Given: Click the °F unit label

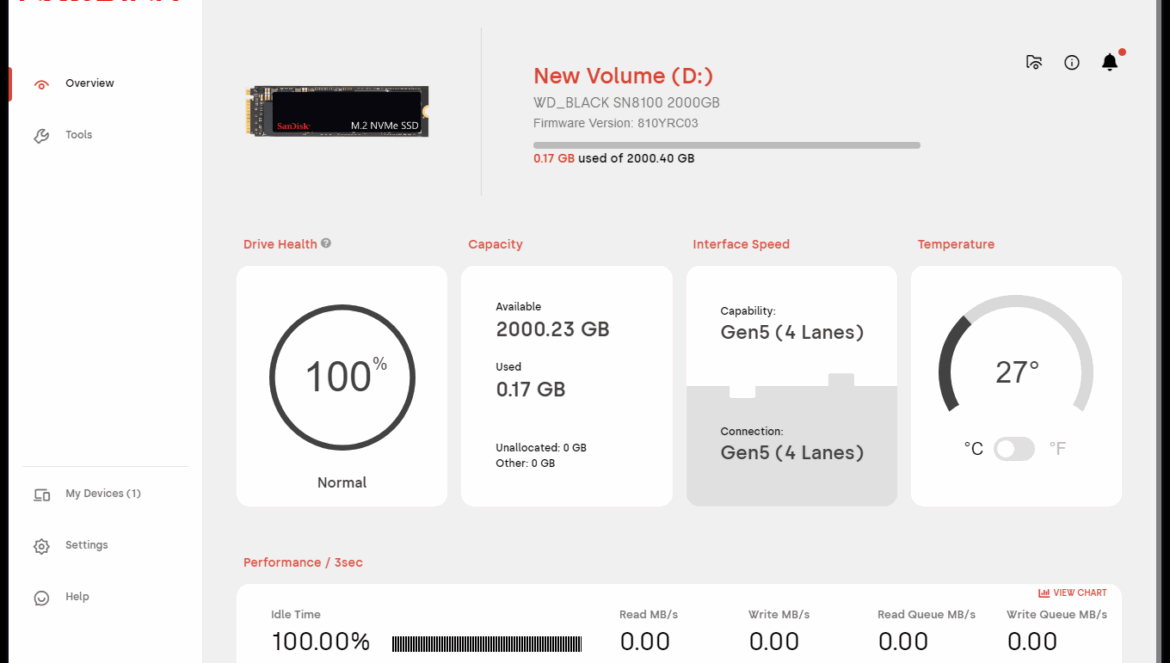Looking at the screenshot, I should (1057, 448).
